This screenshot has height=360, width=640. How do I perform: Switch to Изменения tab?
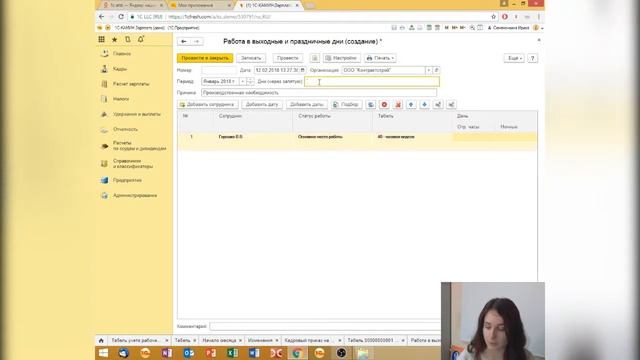(260, 340)
